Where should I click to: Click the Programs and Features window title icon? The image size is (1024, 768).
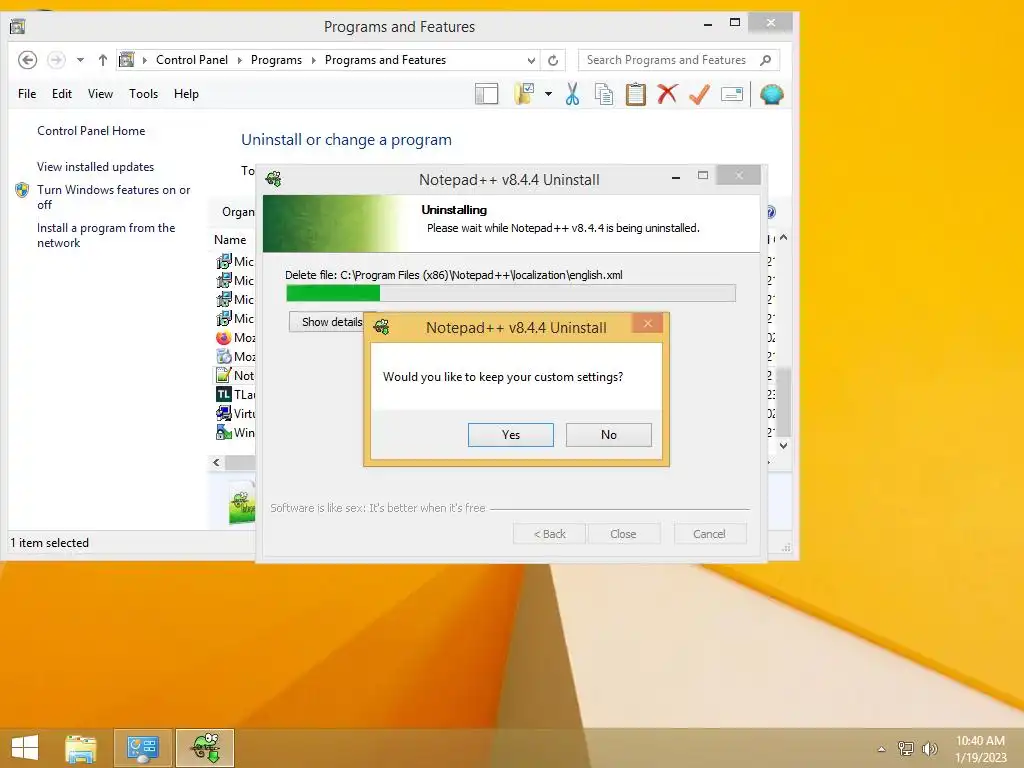(18, 26)
